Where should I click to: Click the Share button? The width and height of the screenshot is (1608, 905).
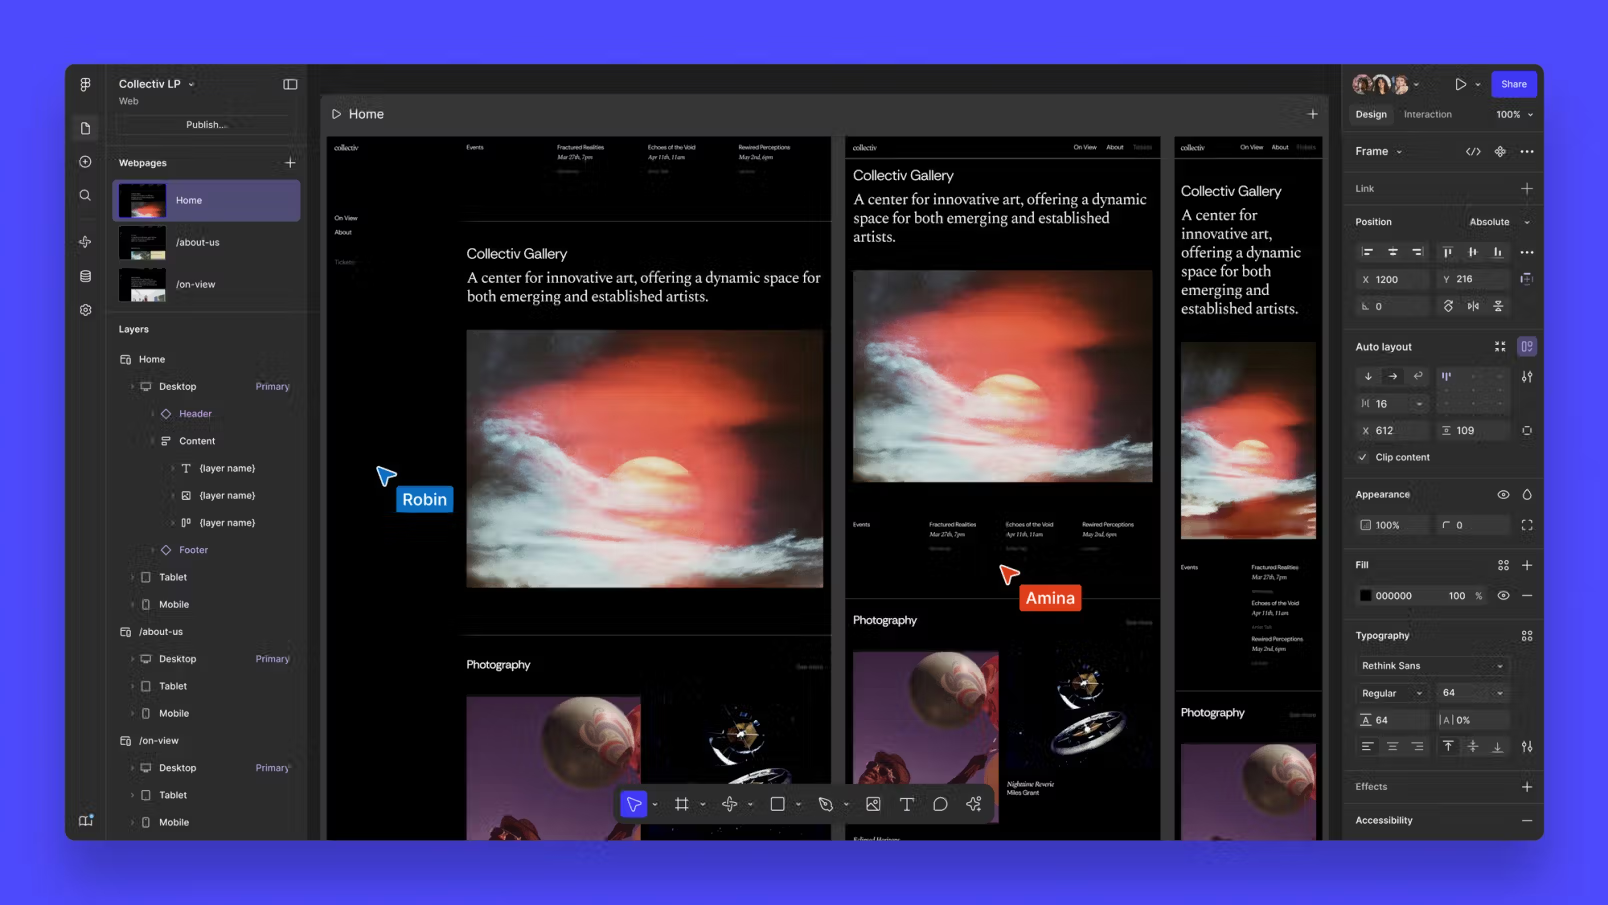click(x=1513, y=84)
